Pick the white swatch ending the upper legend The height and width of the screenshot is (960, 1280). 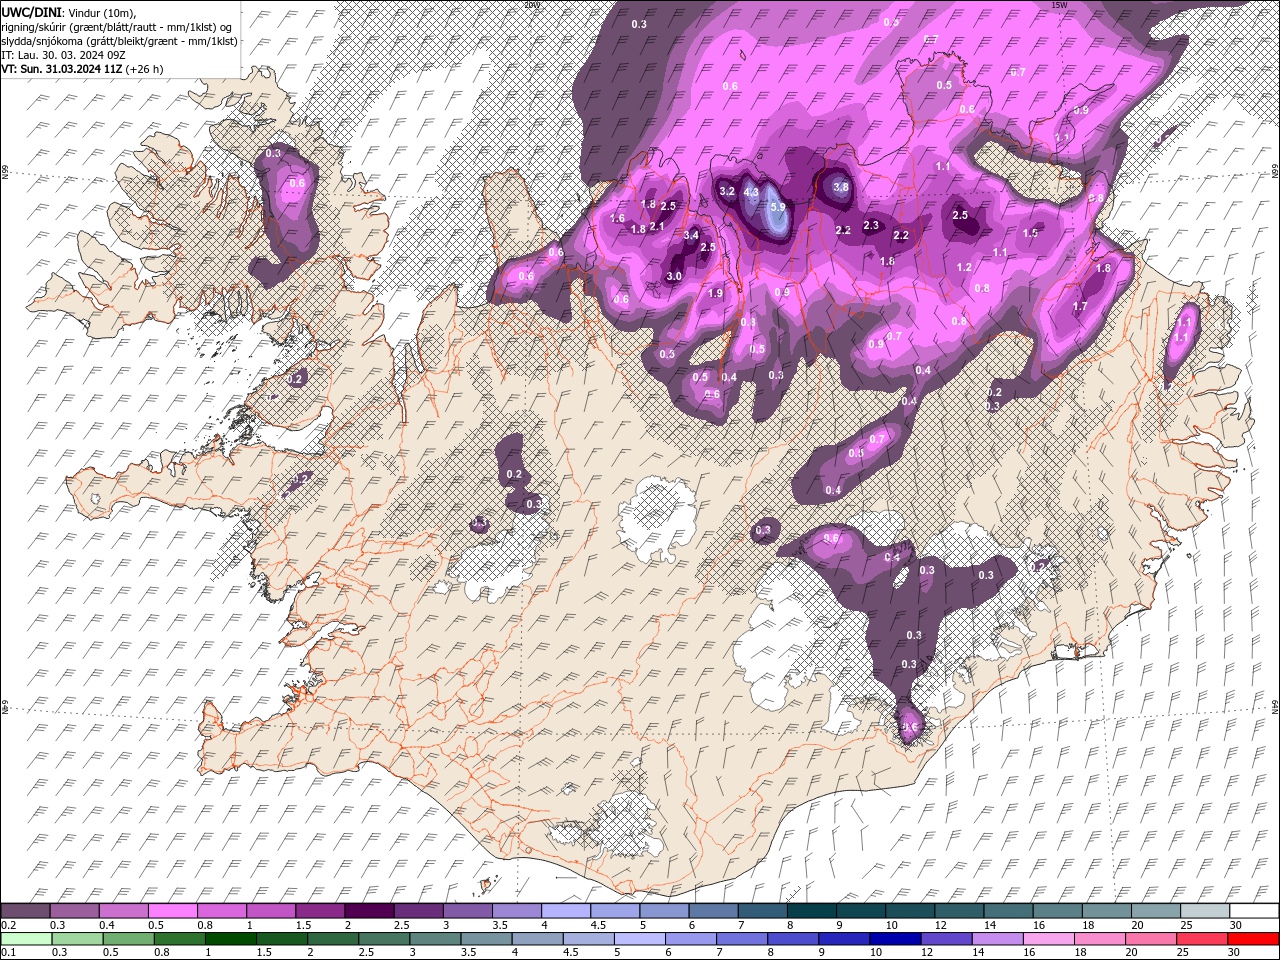pos(1253,911)
